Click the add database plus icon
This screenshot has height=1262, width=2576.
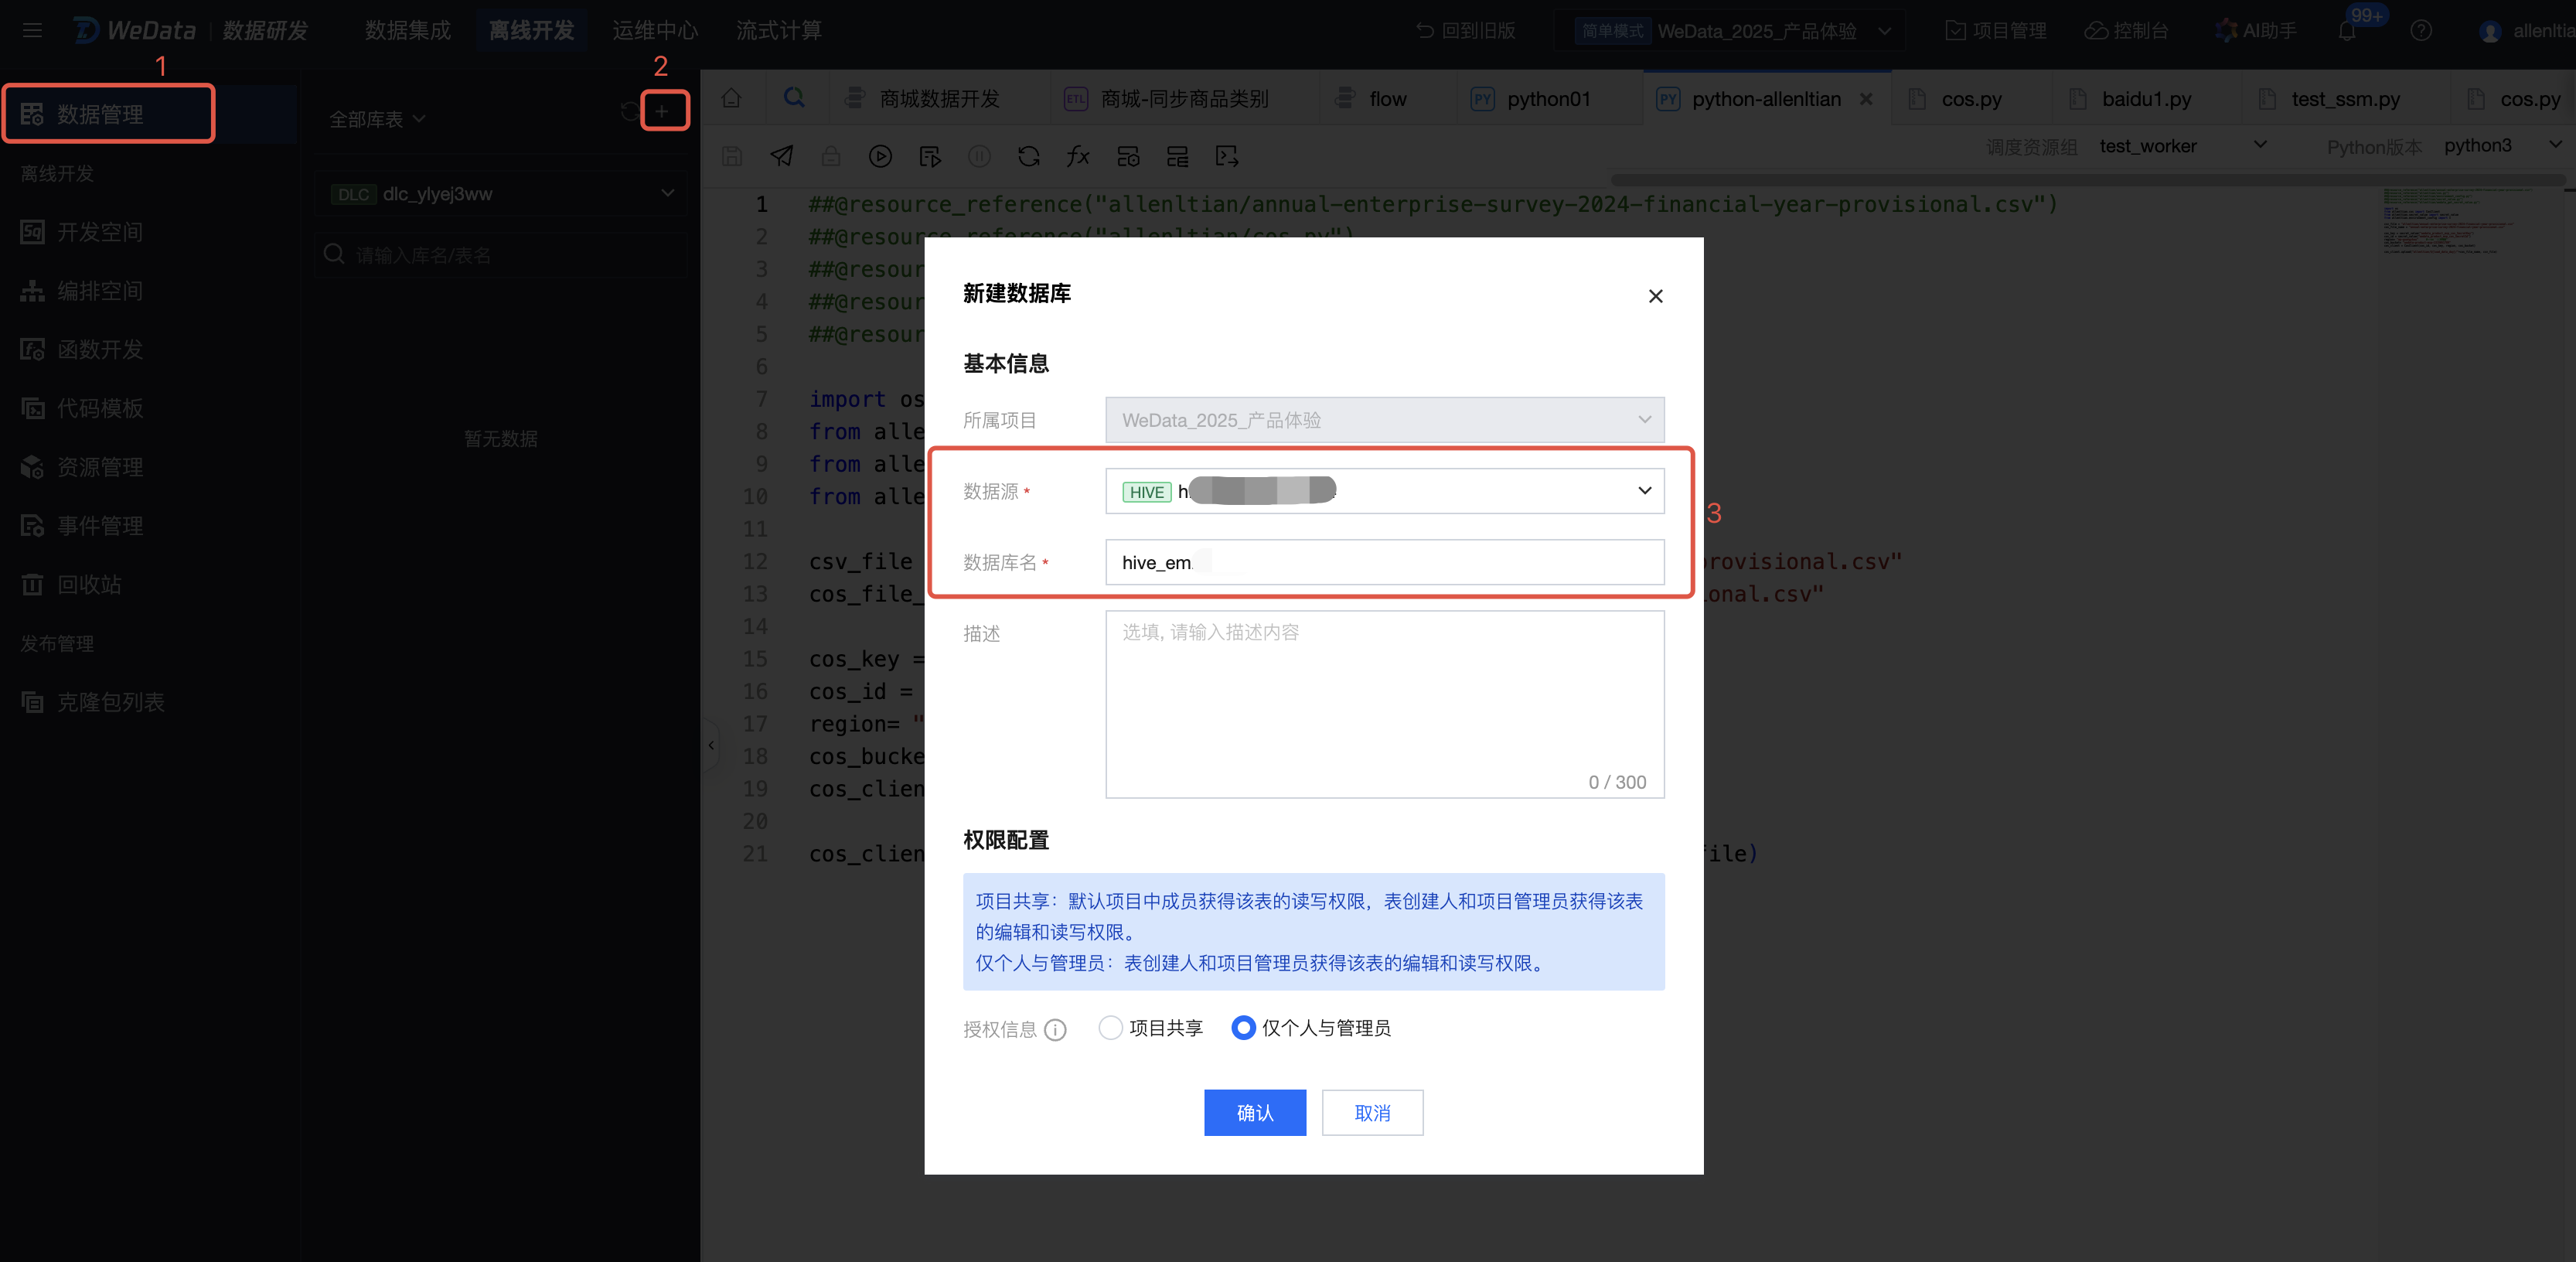(x=662, y=111)
